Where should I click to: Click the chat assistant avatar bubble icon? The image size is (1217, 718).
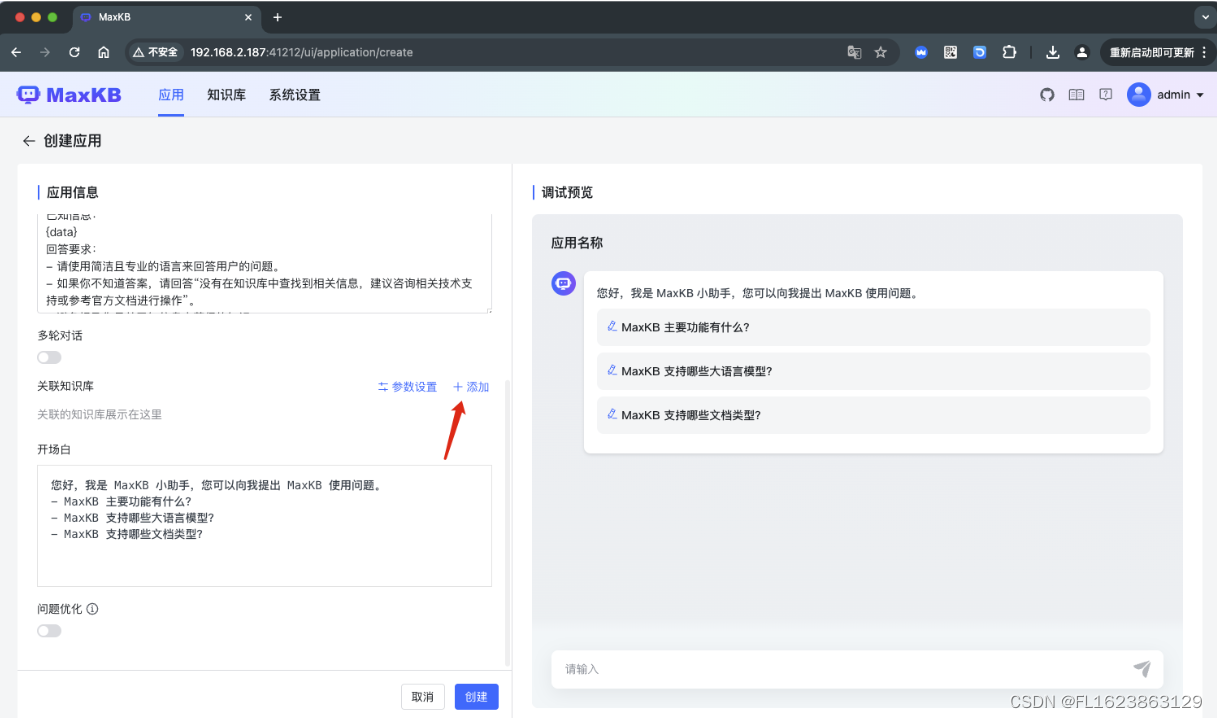563,283
